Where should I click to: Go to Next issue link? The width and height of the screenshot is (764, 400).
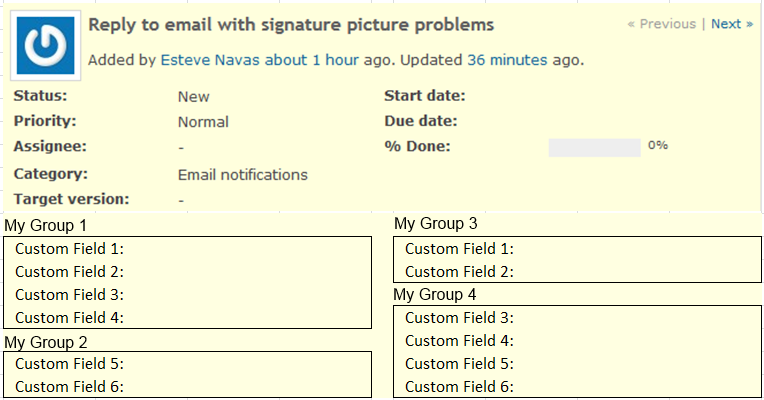coord(732,24)
